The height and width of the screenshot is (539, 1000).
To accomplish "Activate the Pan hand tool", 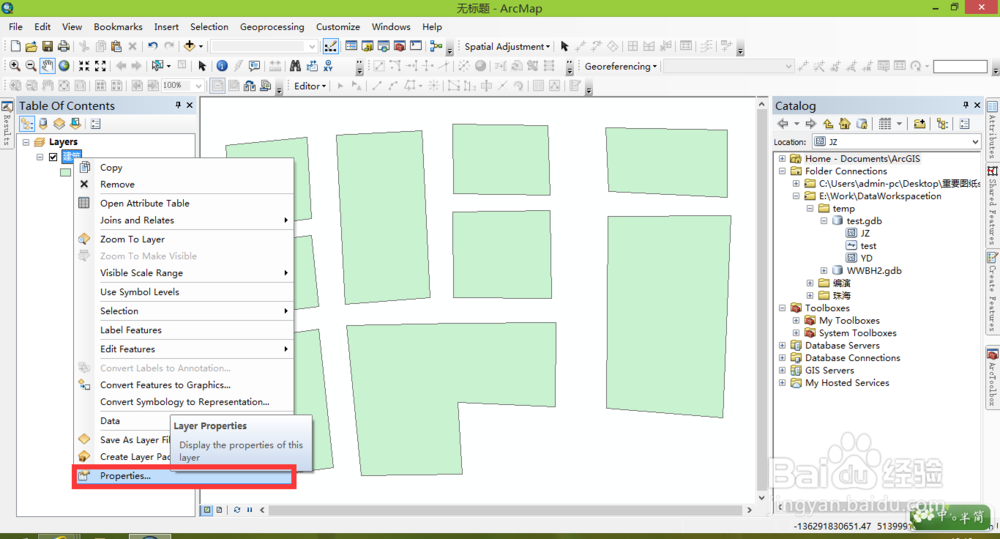I will click(48, 66).
